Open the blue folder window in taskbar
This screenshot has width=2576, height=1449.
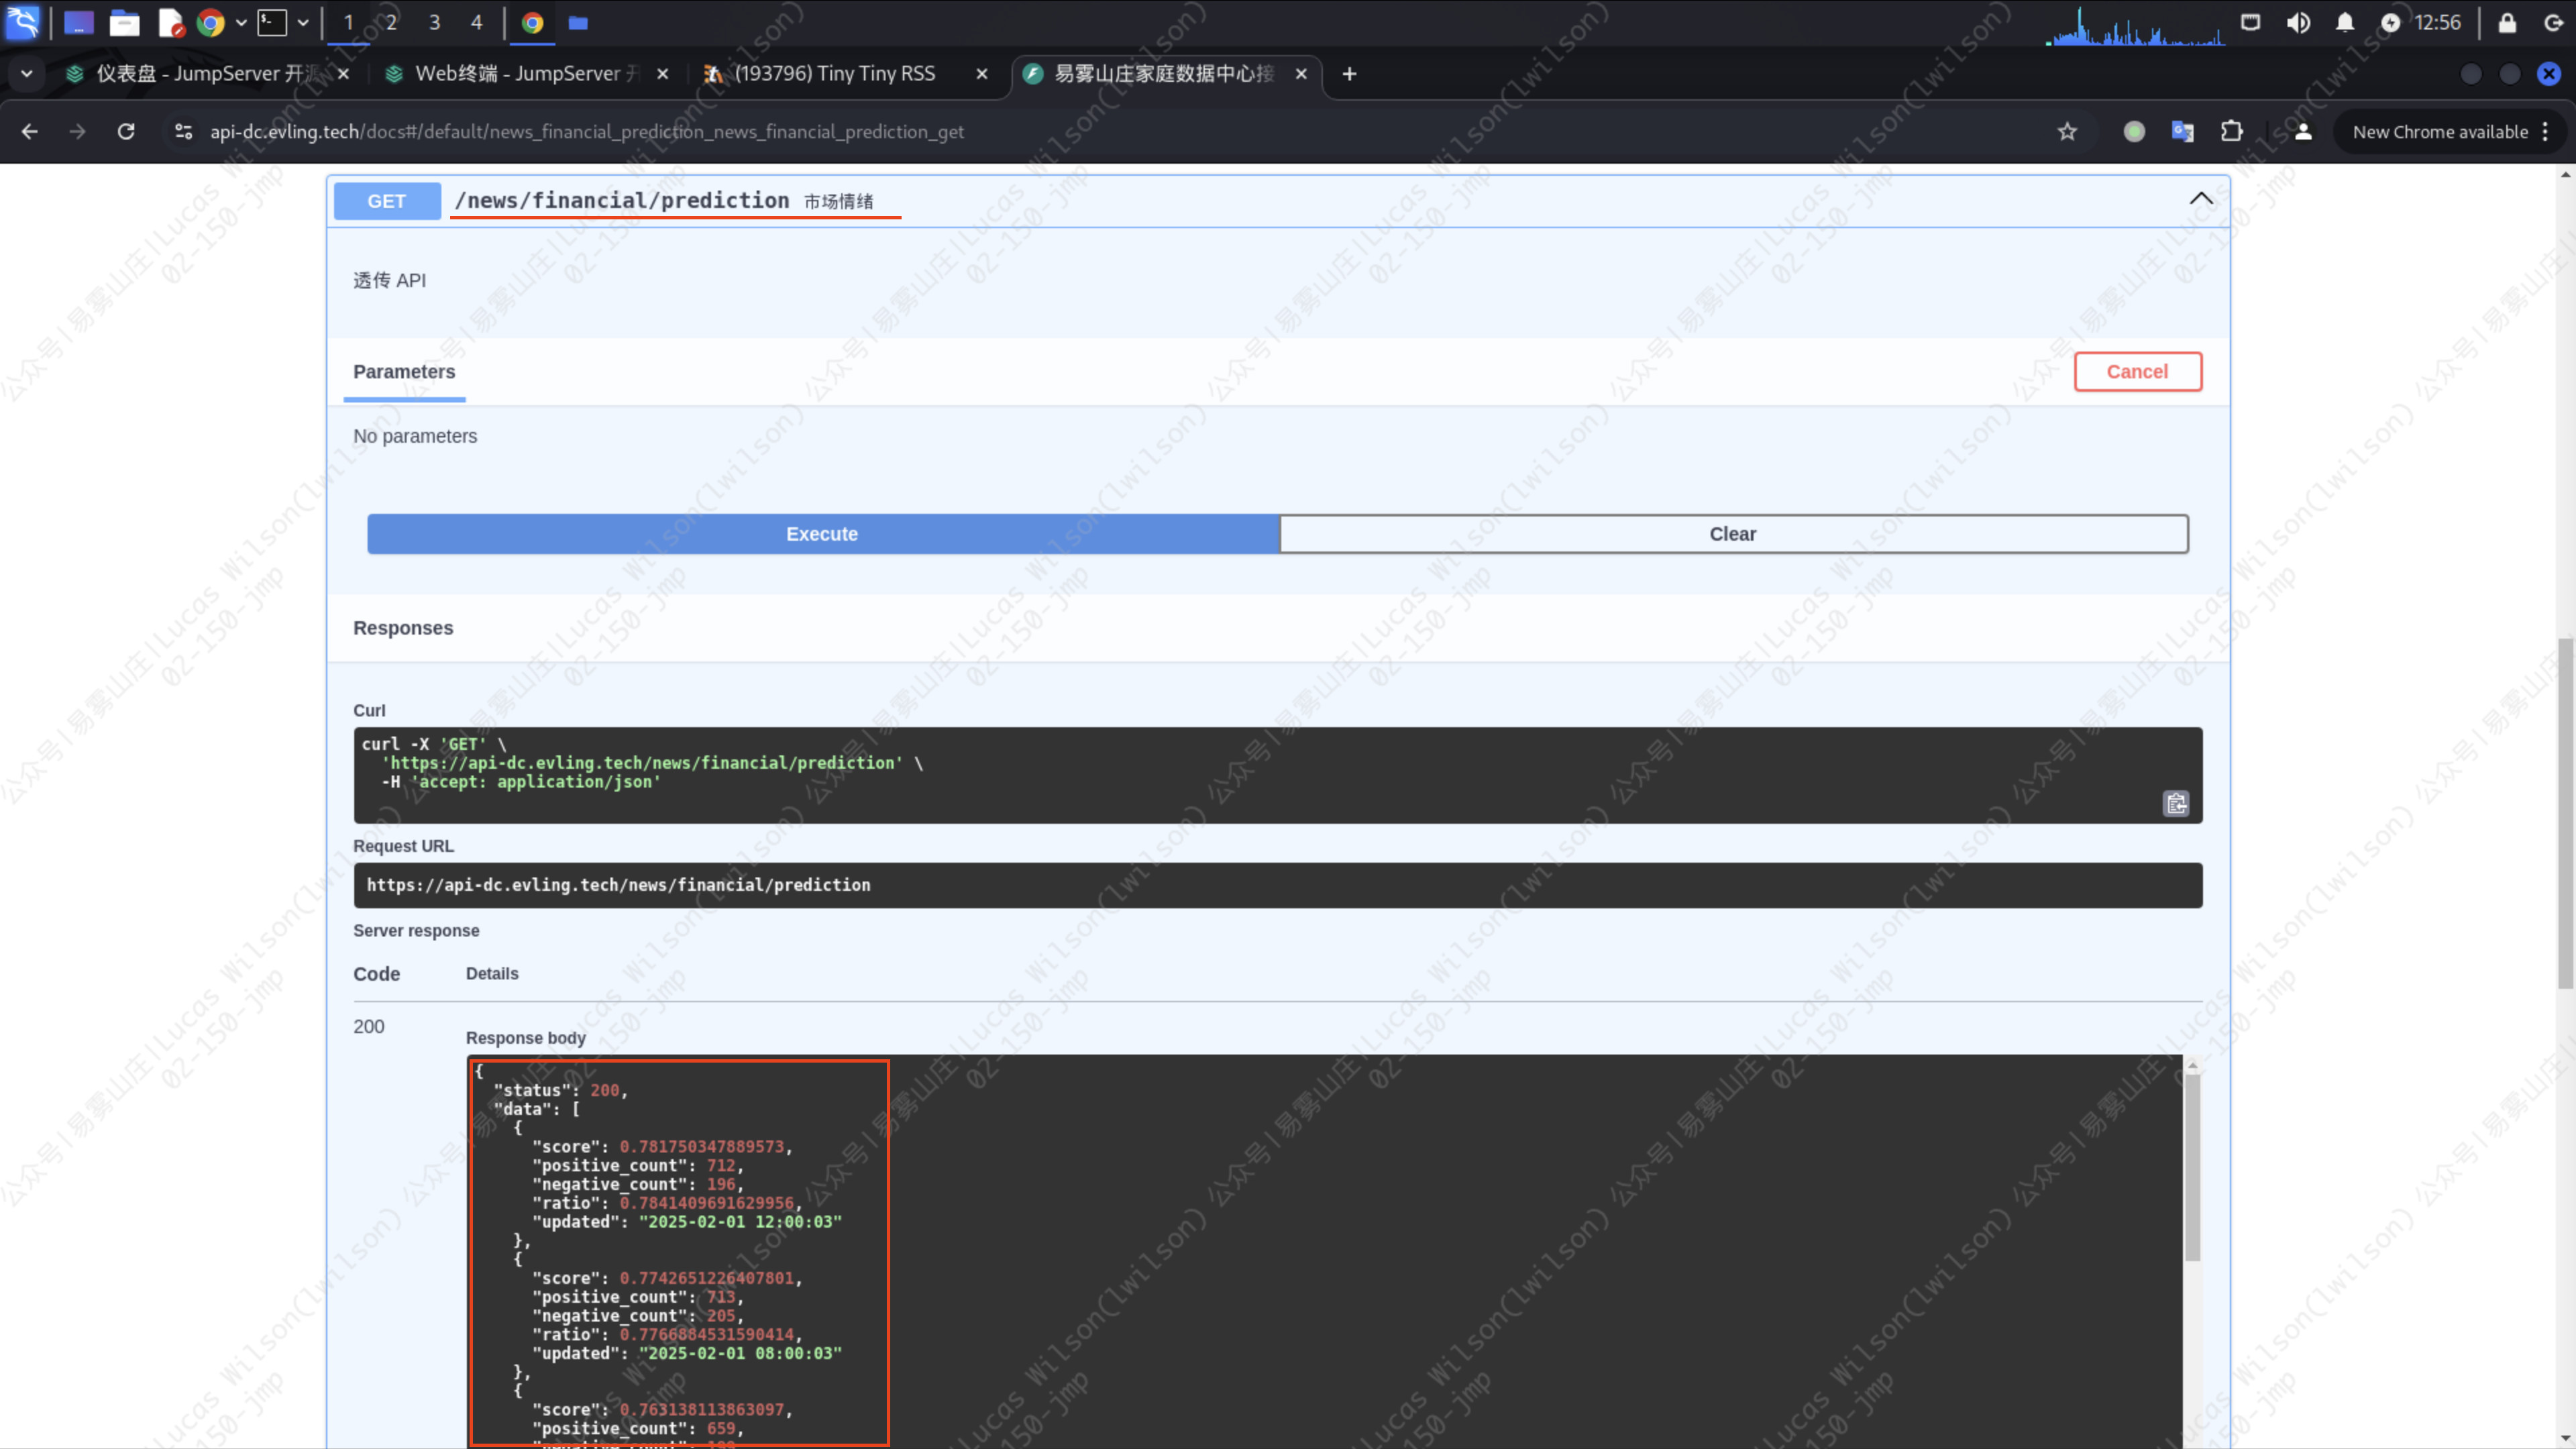click(578, 22)
